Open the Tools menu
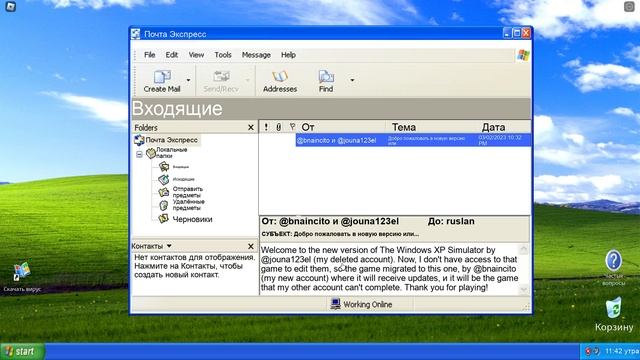 223,55
